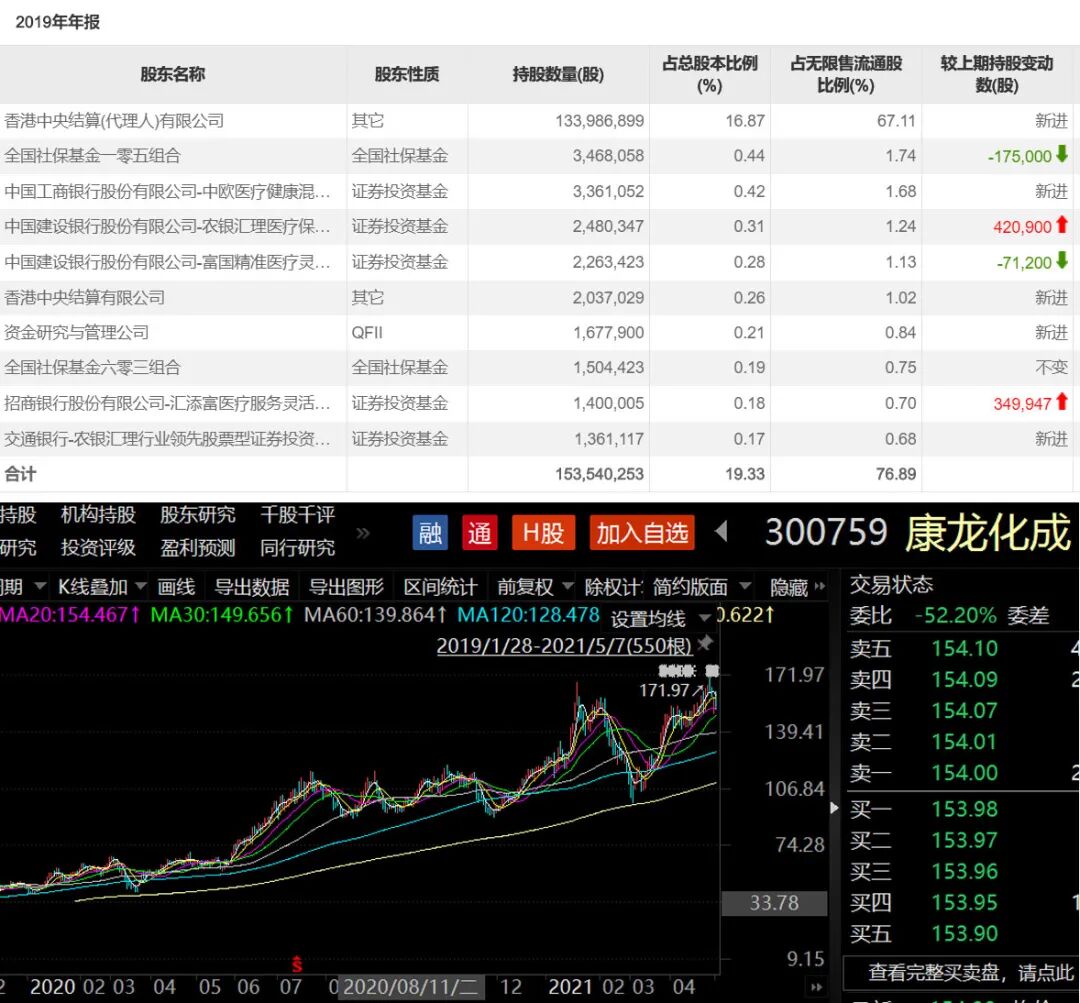Open the 盈利预测 menu item

pyautogui.click(x=198, y=548)
